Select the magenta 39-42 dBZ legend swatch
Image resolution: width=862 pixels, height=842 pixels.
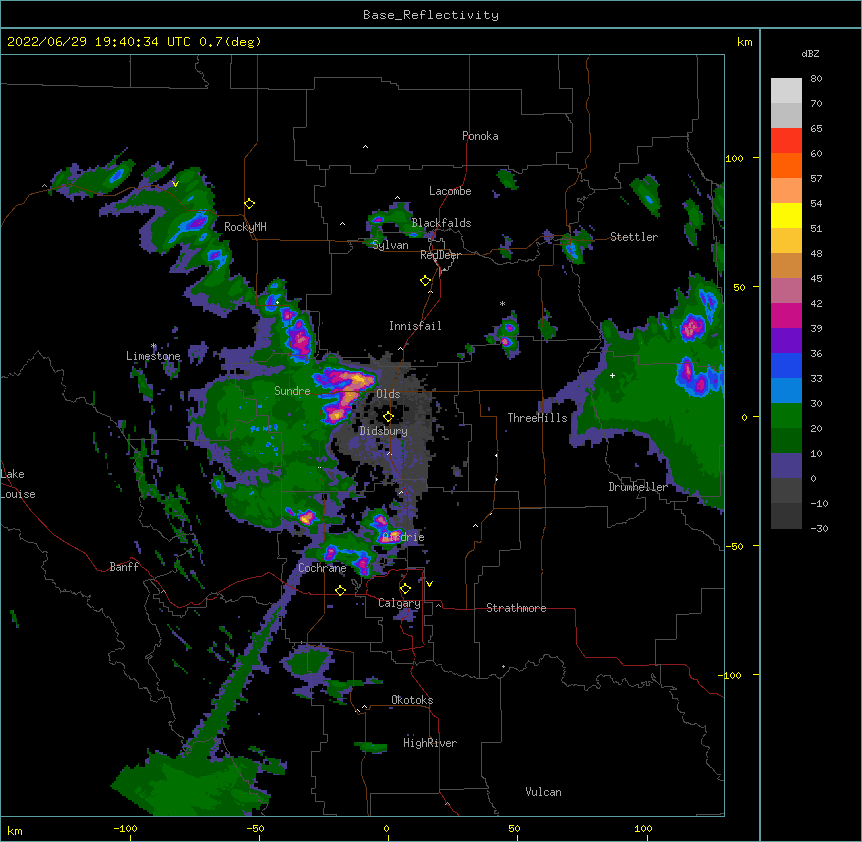pyautogui.click(x=786, y=315)
